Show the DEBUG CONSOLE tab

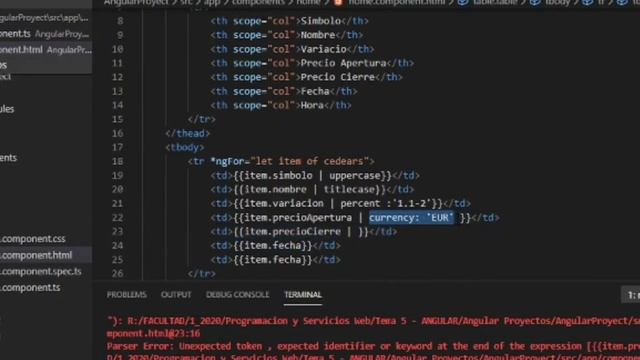tap(238, 294)
